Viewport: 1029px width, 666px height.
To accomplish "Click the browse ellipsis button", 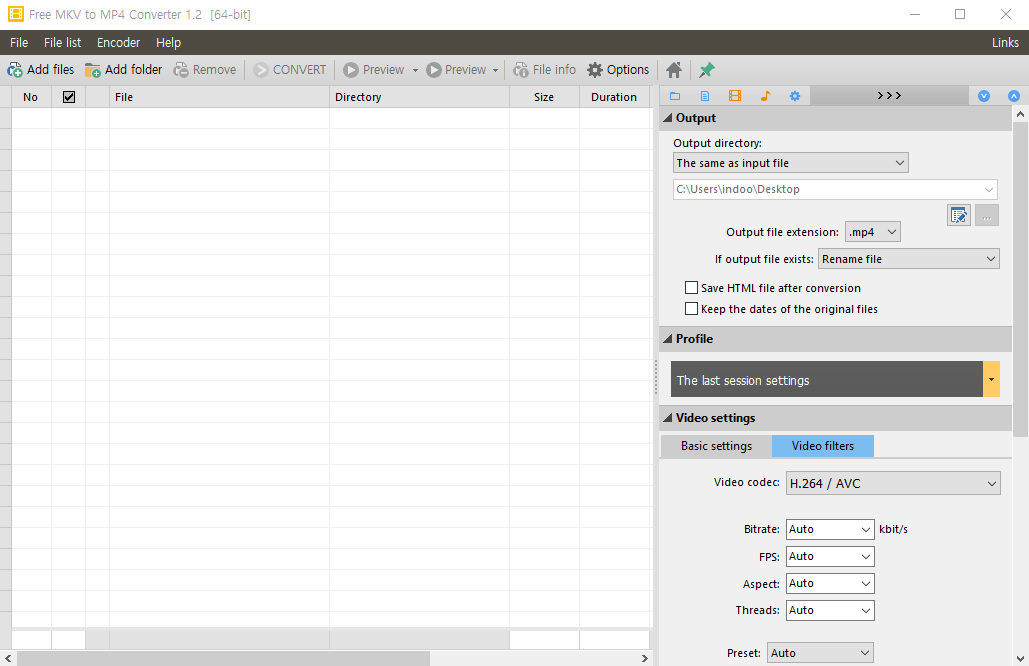I will (986, 215).
